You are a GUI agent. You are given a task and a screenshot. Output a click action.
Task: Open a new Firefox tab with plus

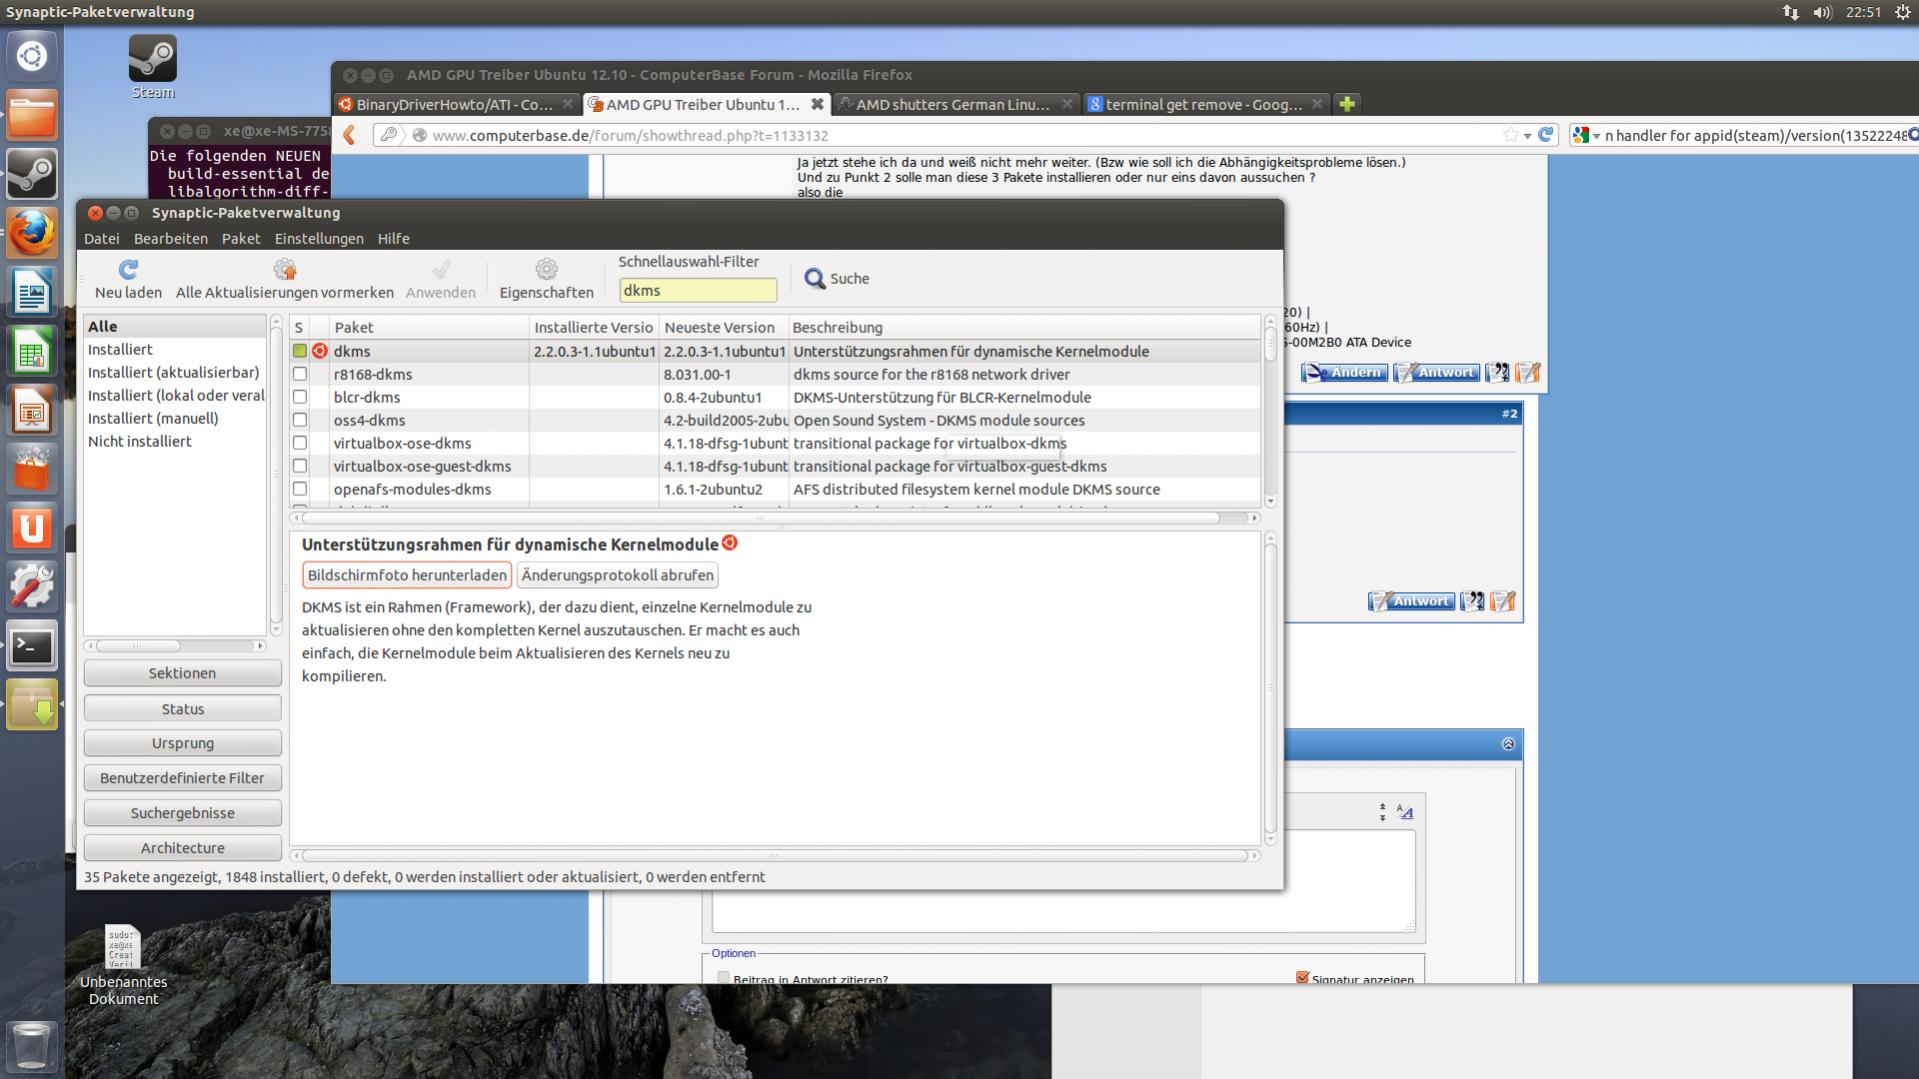1347,104
